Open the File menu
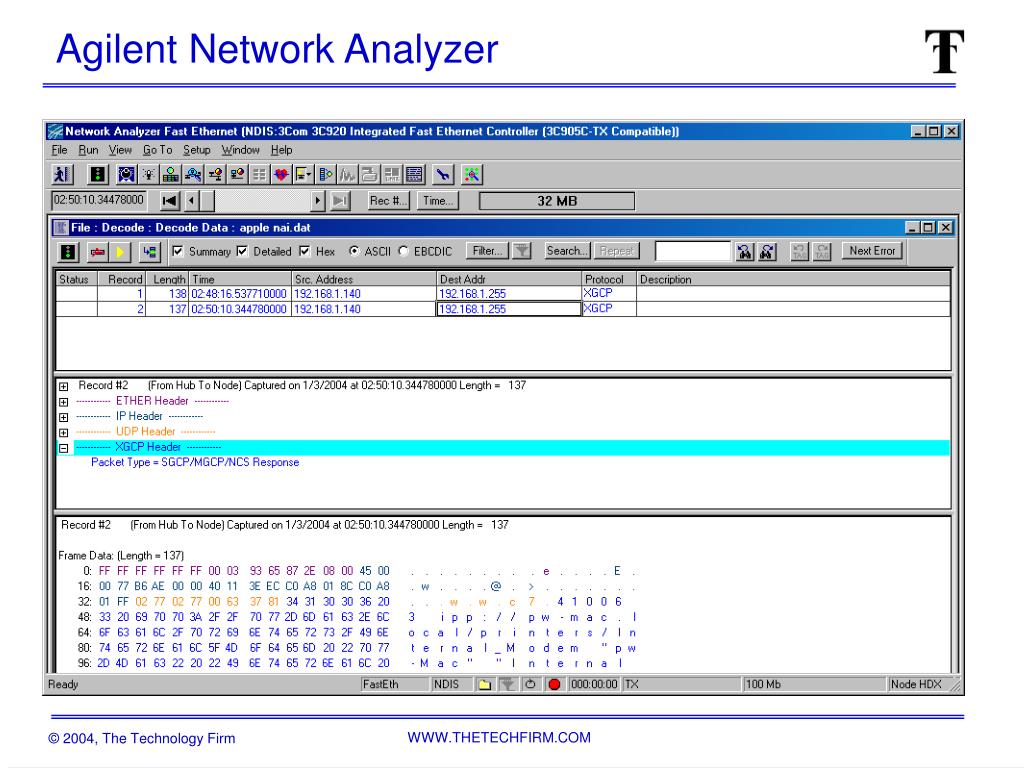Screen dimensions: 1024x768 [59, 150]
